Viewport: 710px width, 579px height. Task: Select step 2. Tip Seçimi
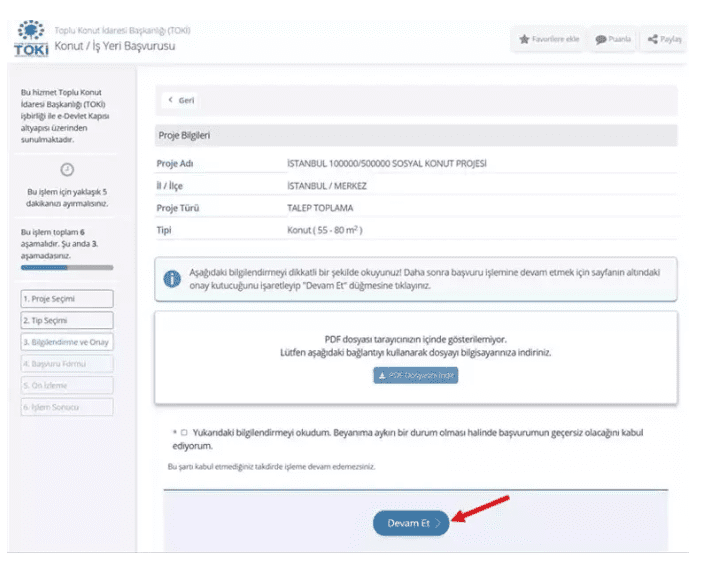[66, 320]
